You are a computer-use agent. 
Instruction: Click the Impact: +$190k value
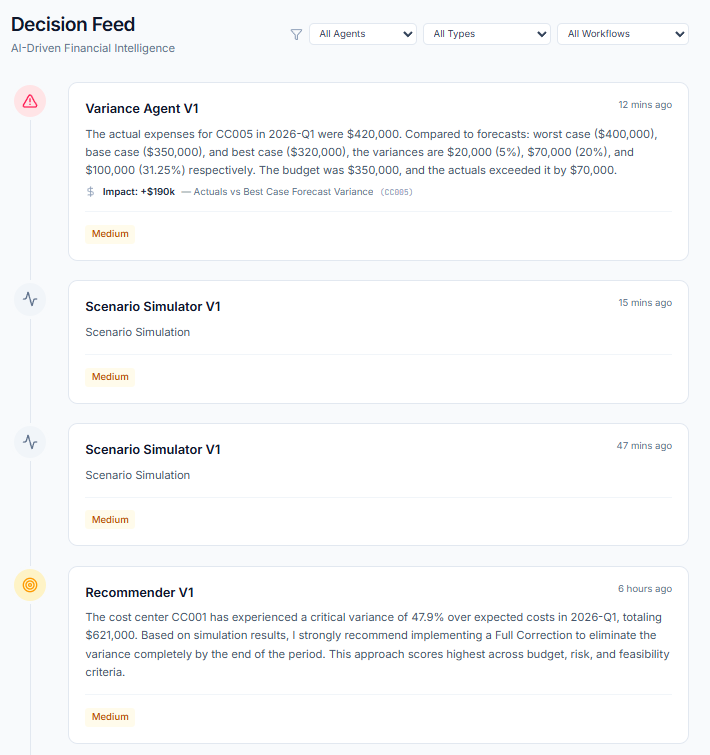[x=139, y=192]
